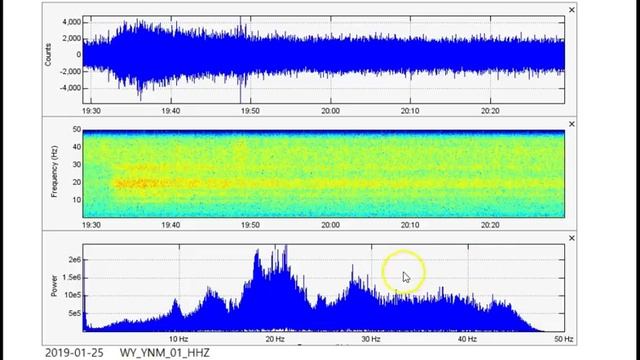
Task: Close the waveform counts panel
Action: coord(571,10)
